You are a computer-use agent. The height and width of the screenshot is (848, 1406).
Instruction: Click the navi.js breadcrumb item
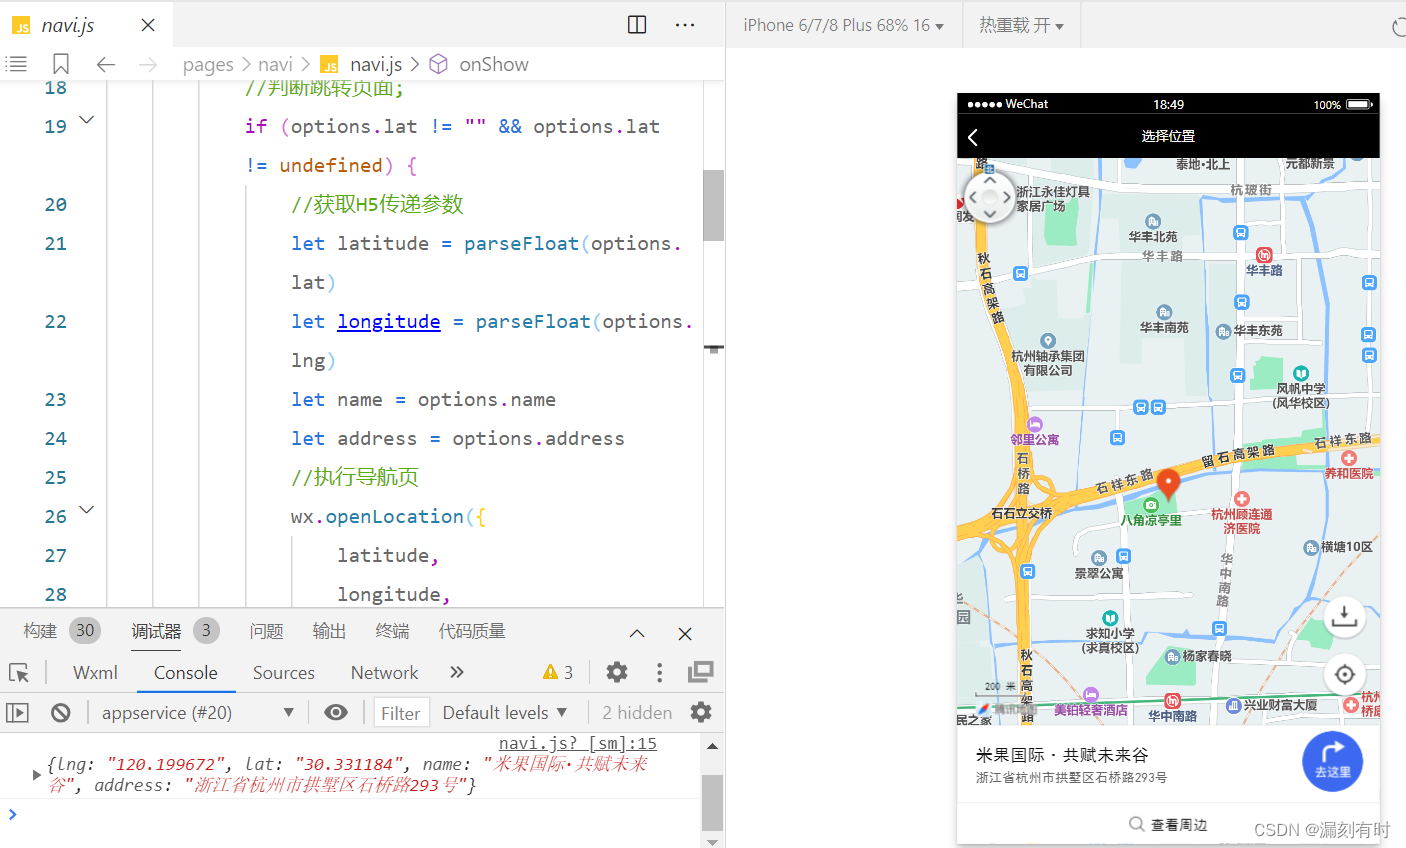point(375,64)
